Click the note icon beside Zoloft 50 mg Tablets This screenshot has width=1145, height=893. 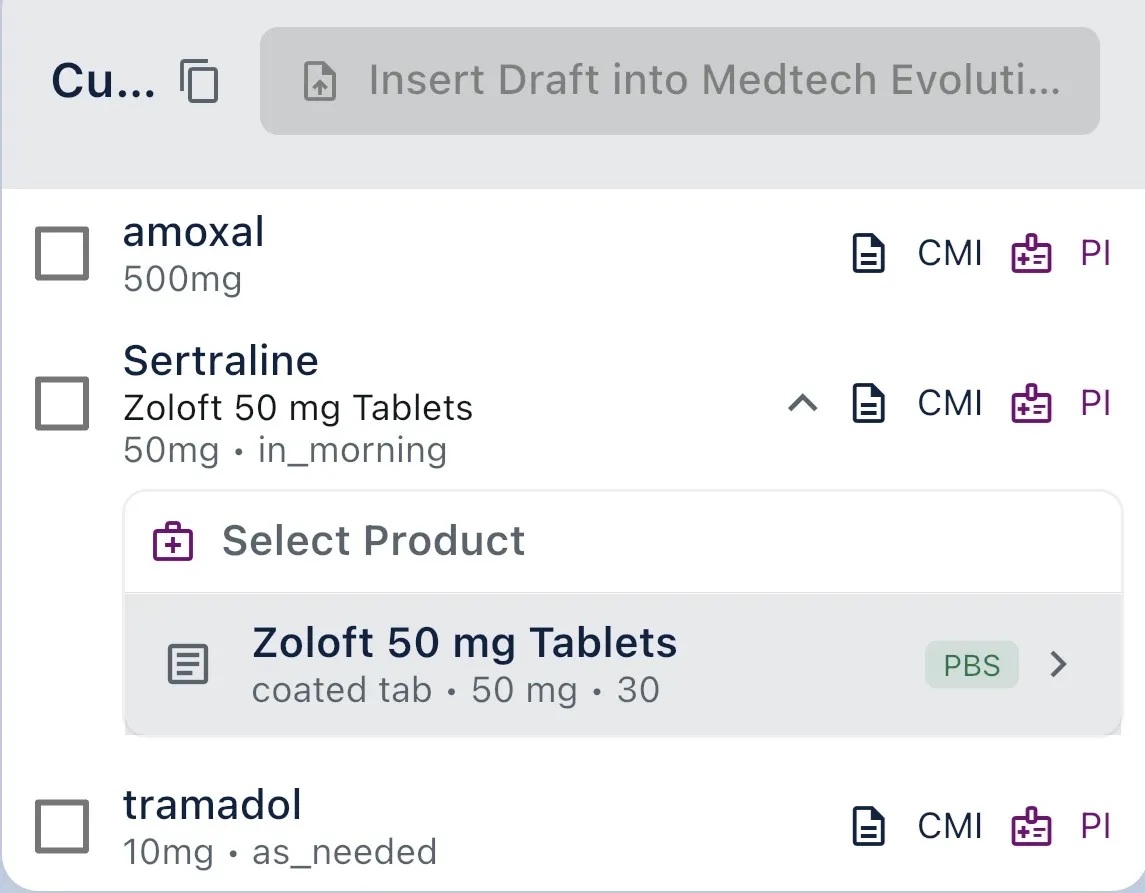189,663
